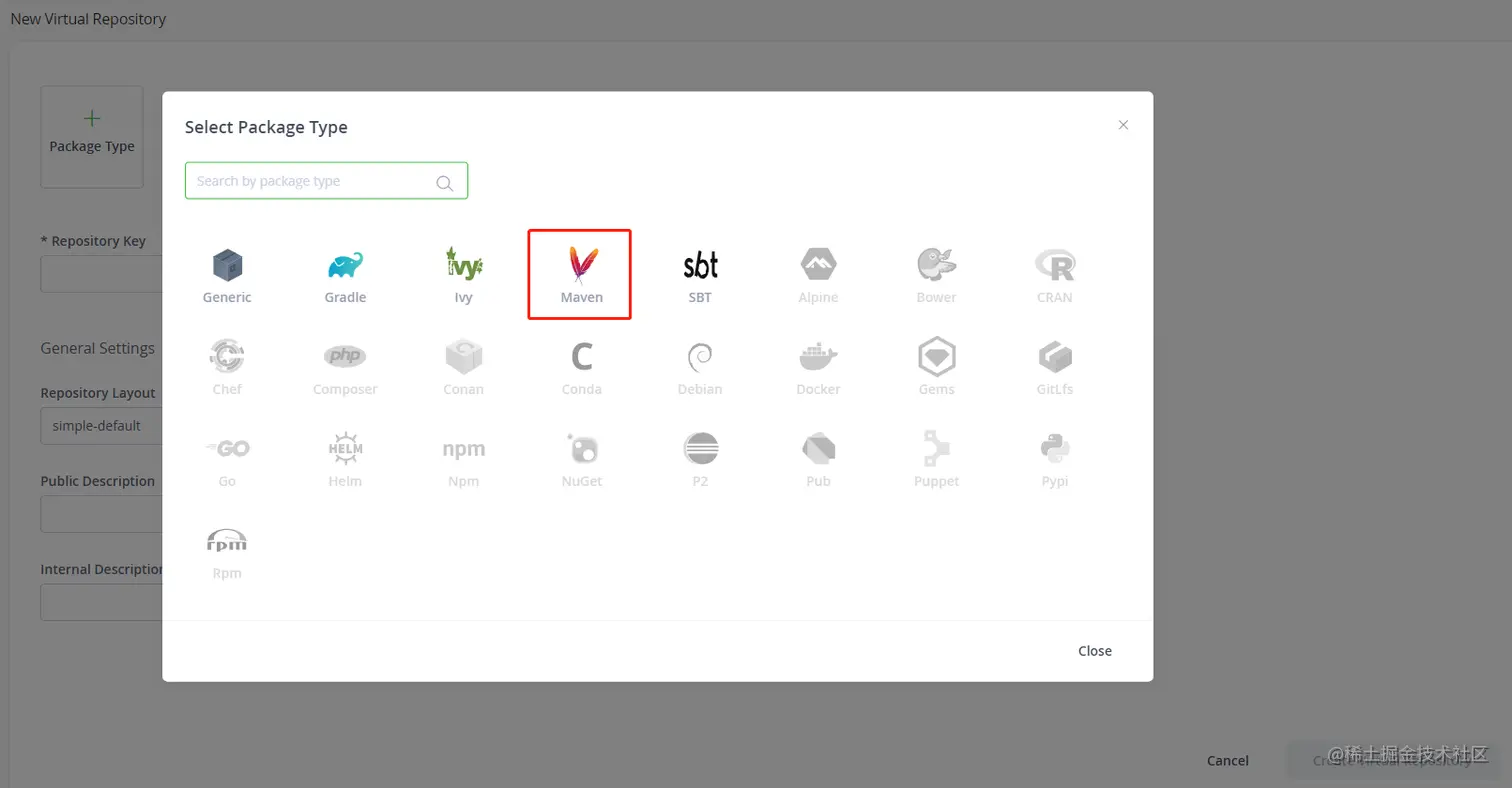This screenshot has width=1512, height=788.
Task: Select the Pypi python icon
Action: 1055,449
